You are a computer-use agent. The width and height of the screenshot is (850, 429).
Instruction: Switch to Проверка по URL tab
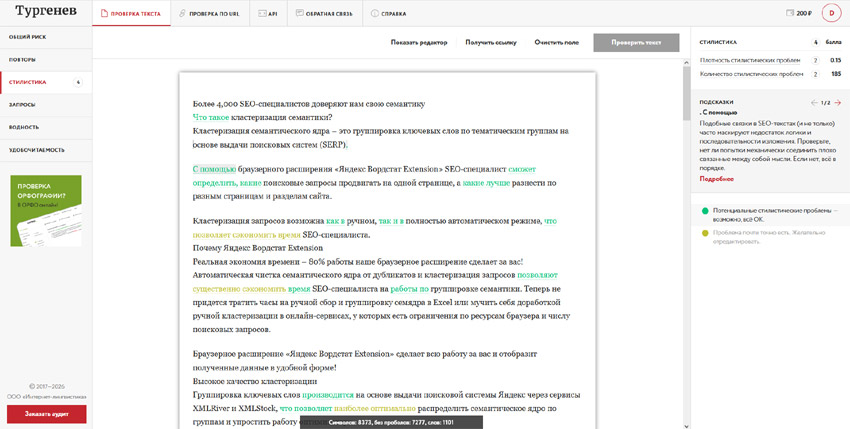coord(210,14)
